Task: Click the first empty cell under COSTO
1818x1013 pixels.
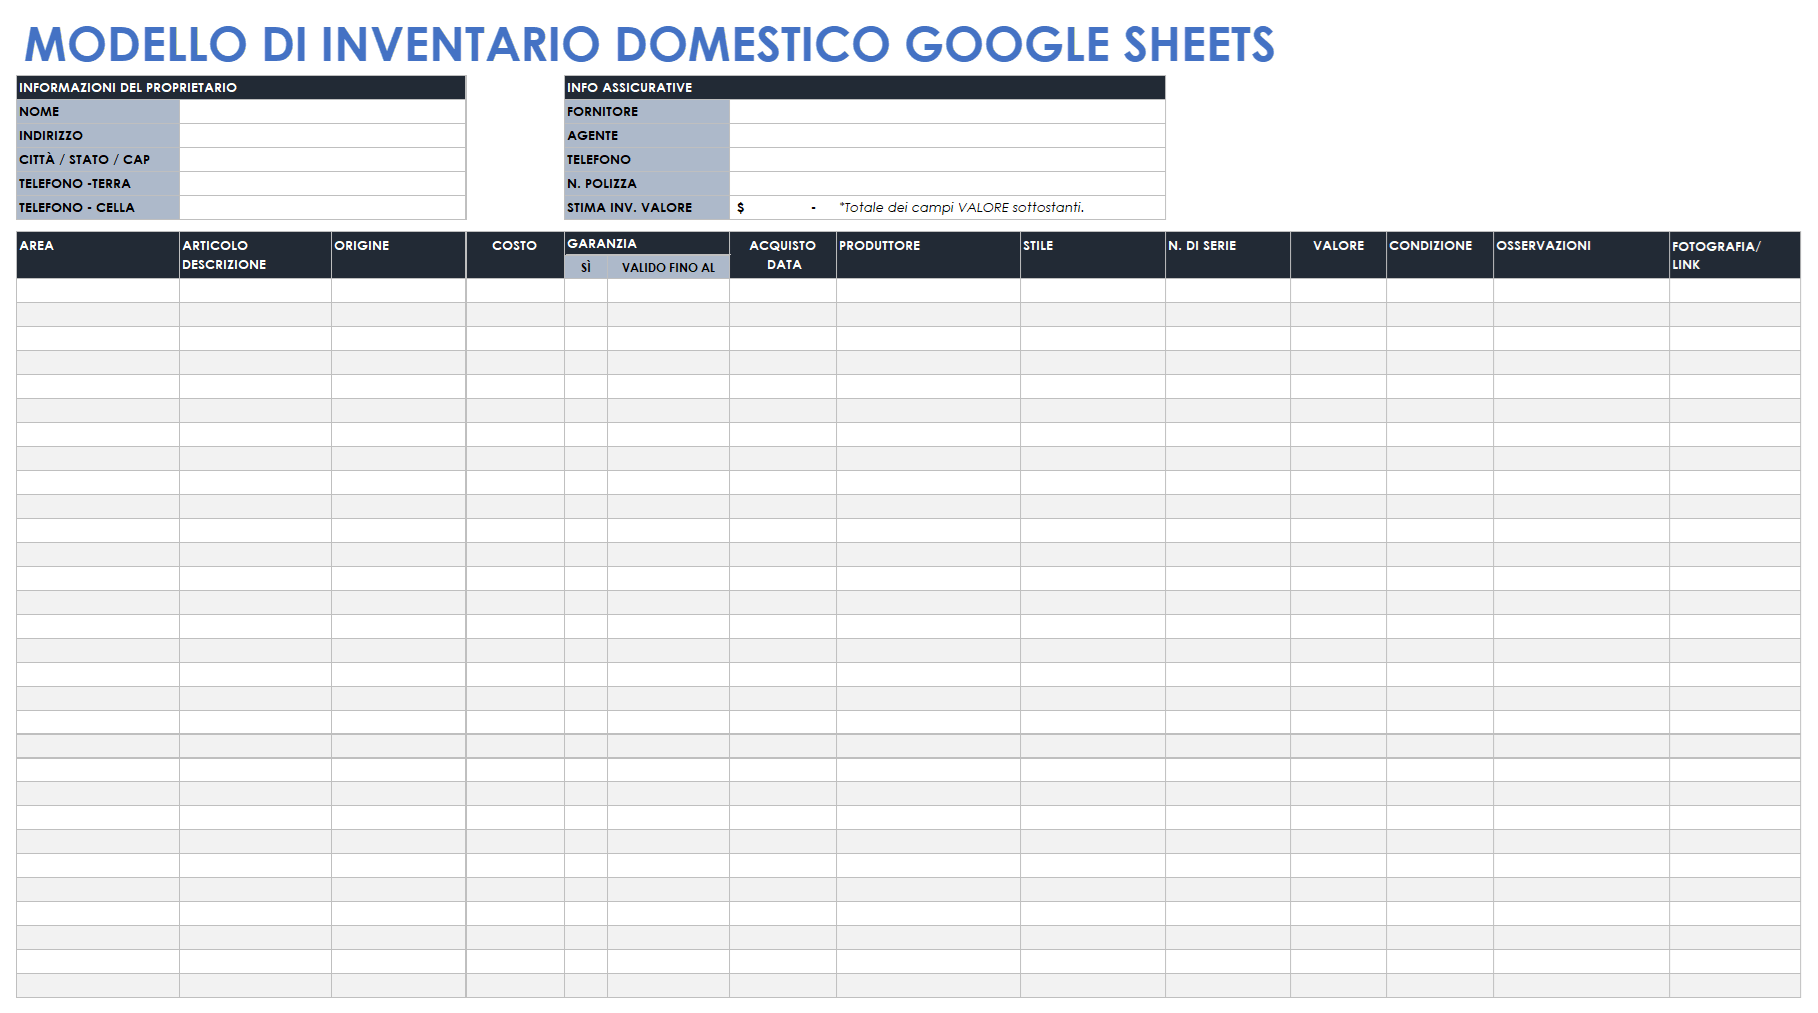Action: [515, 291]
